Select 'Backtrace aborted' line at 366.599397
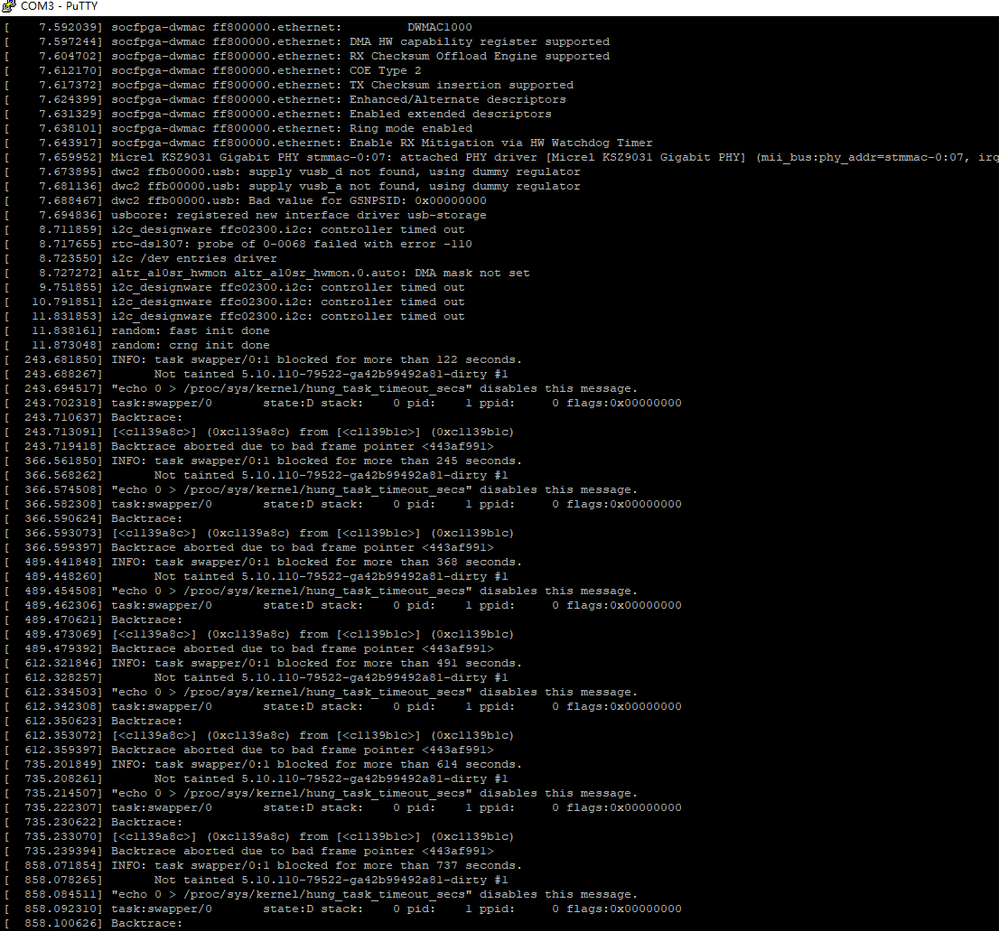Image resolution: width=999 pixels, height=931 pixels. tap(249, 547)
